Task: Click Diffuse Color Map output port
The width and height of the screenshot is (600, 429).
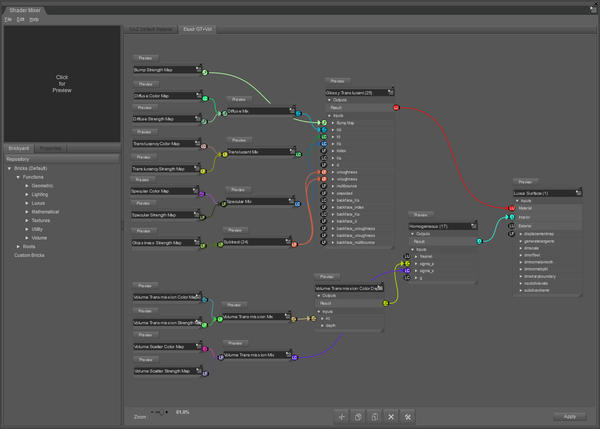Action: pyautogui.click(x=205, y=98)
